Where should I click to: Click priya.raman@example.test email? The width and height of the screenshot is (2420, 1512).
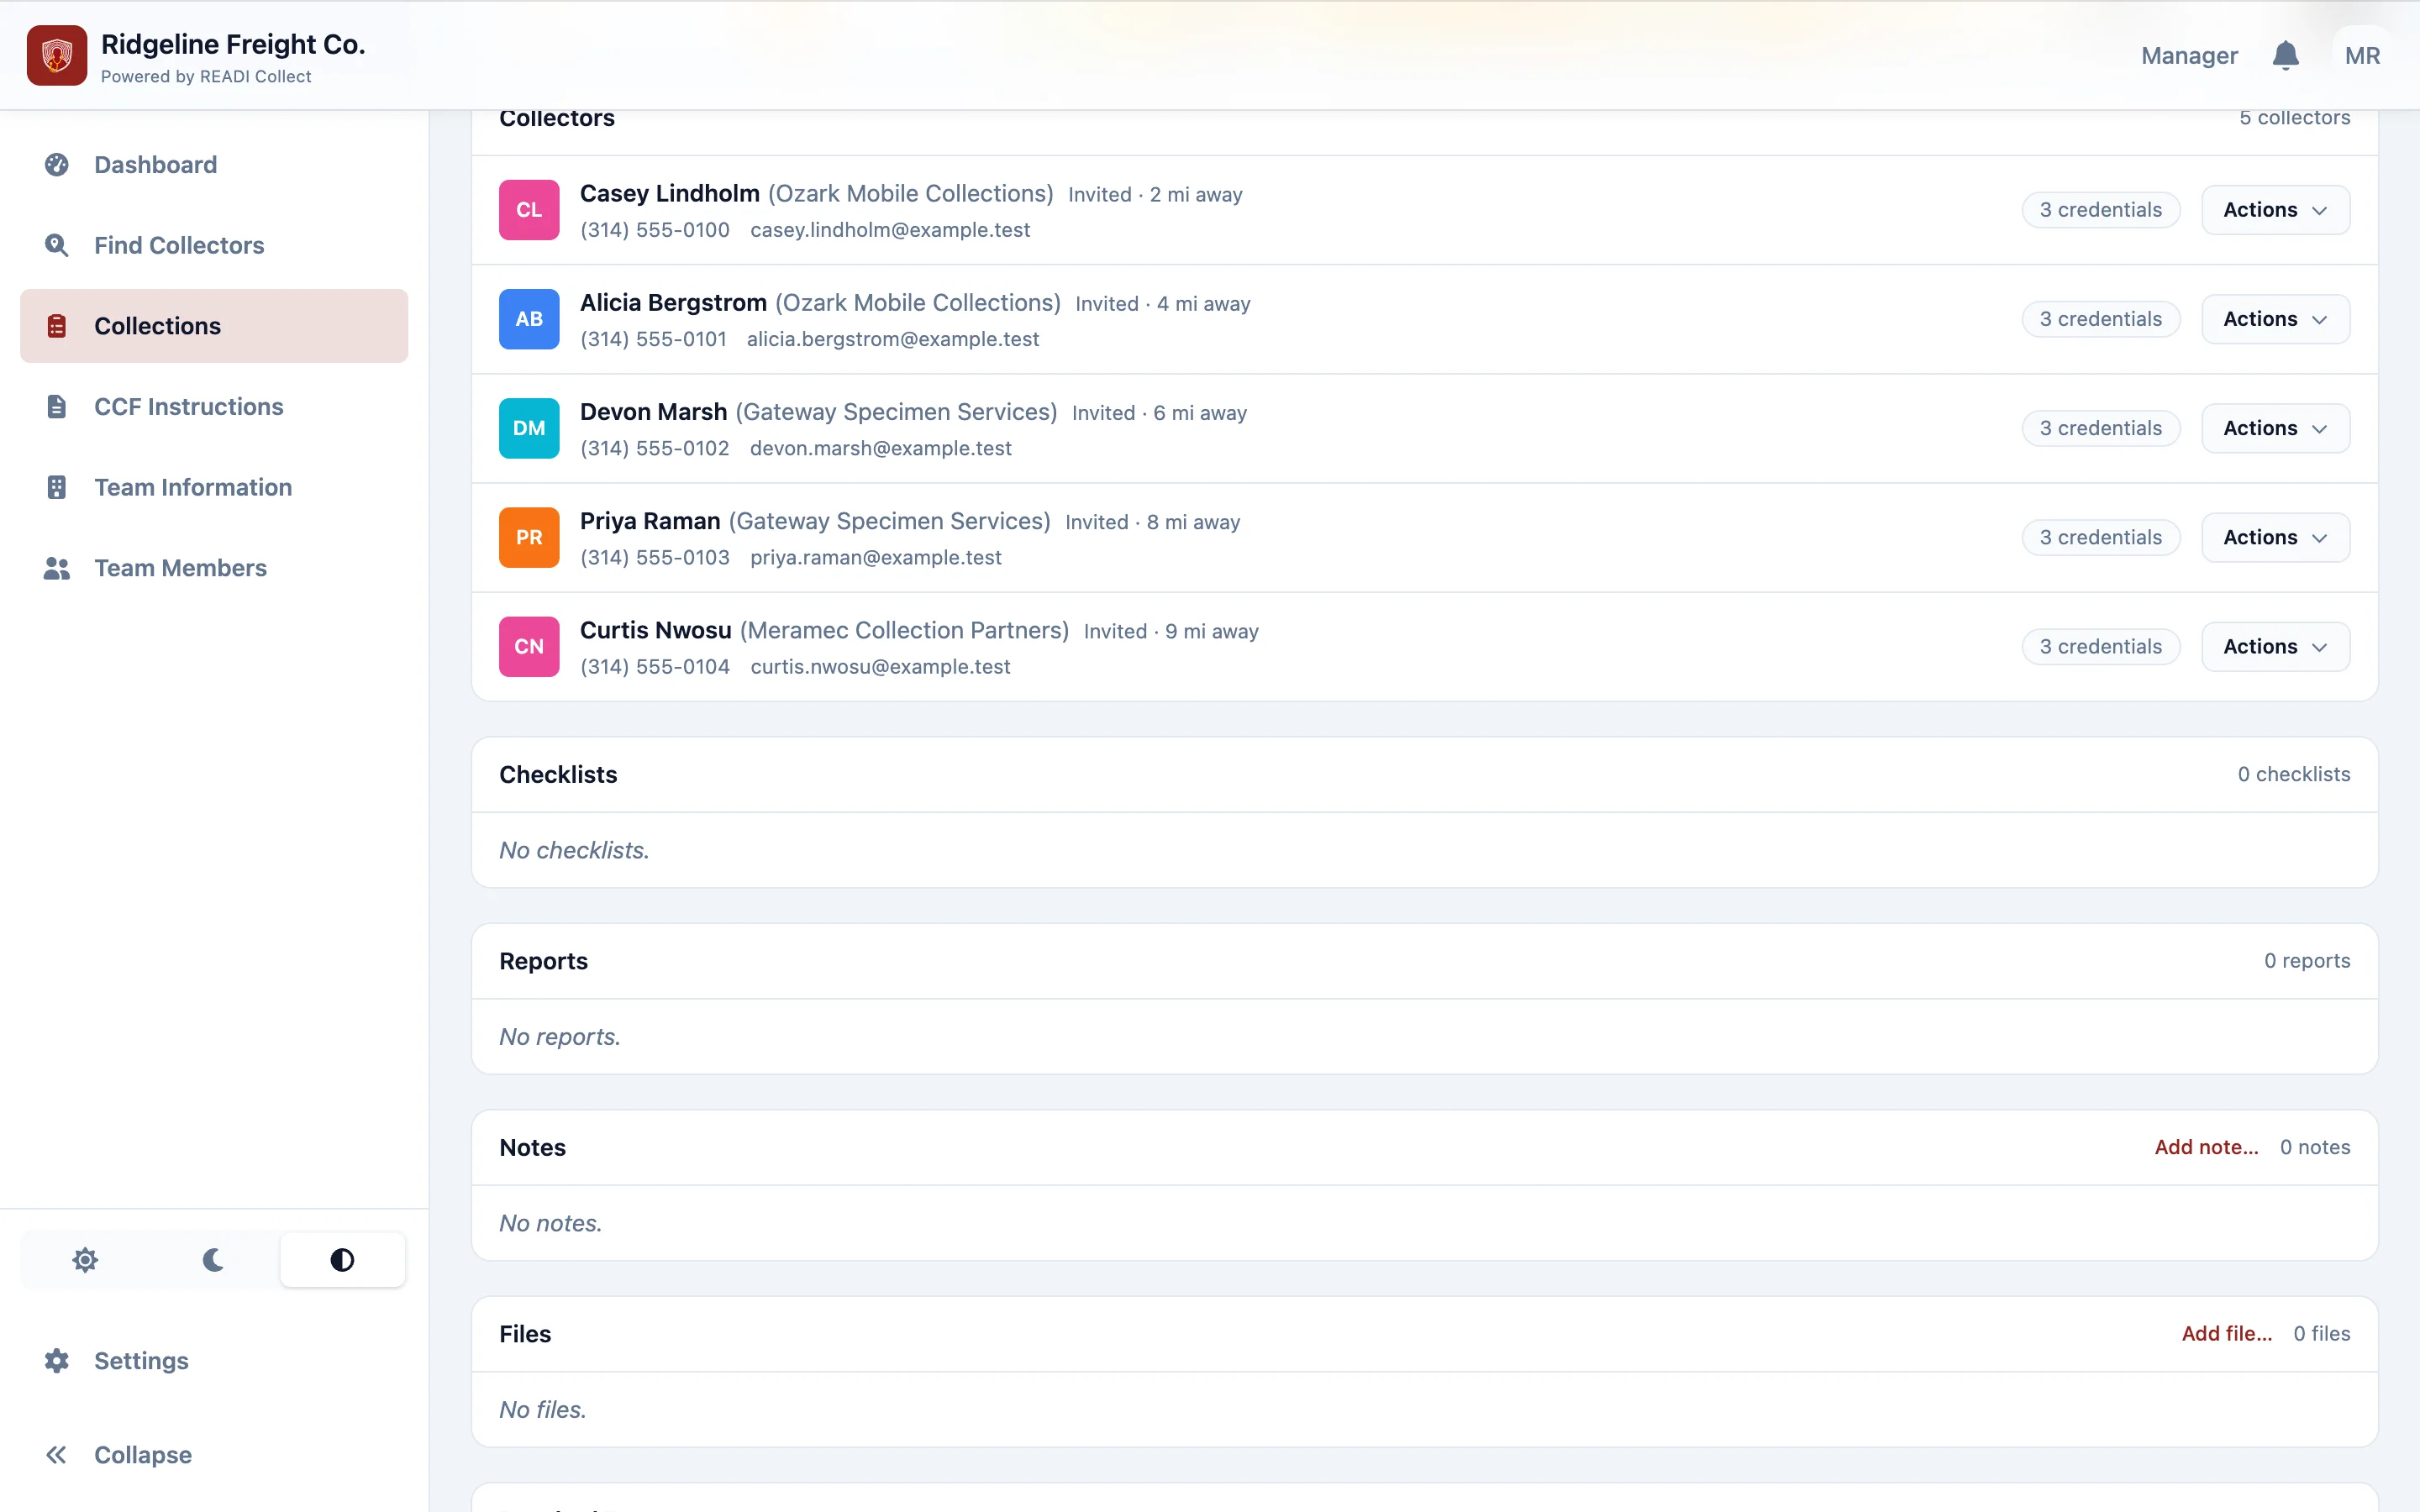point(876,557)
